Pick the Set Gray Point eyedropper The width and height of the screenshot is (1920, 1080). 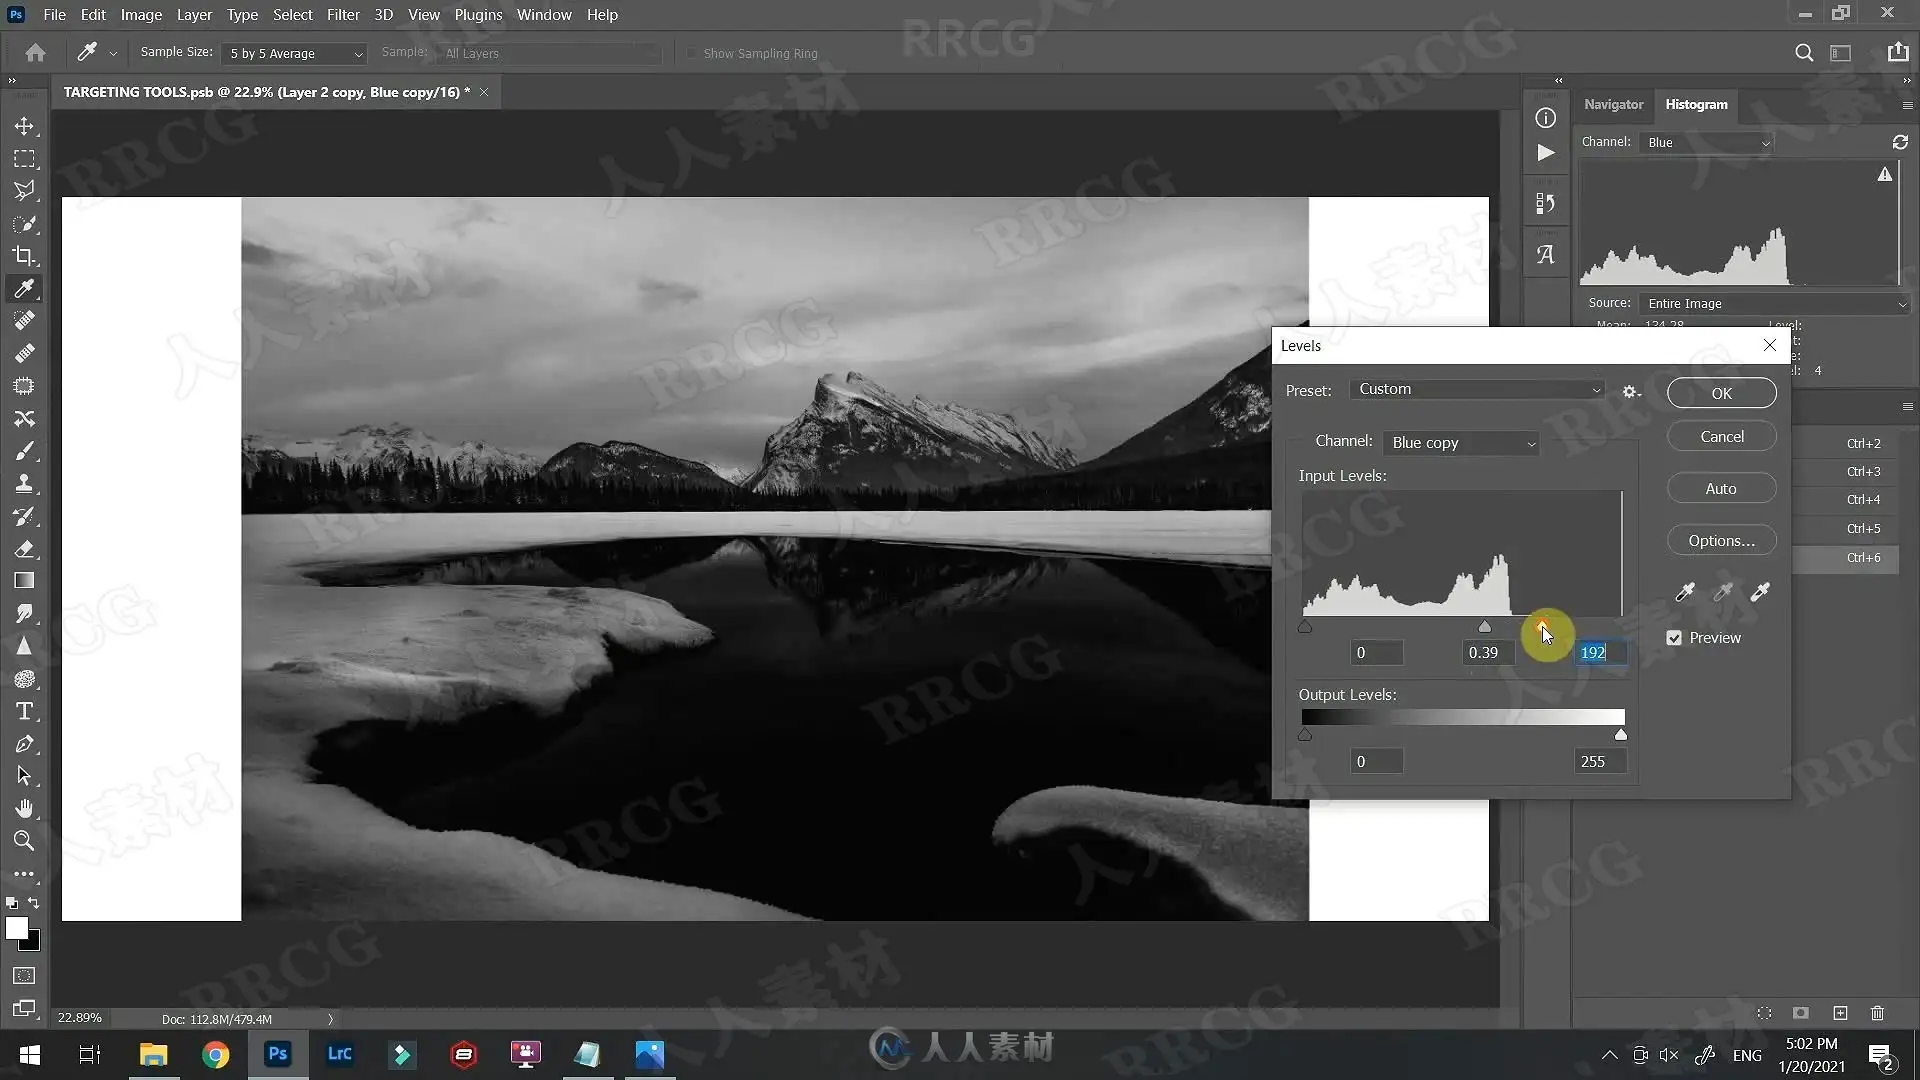[x=1722, y=592]
